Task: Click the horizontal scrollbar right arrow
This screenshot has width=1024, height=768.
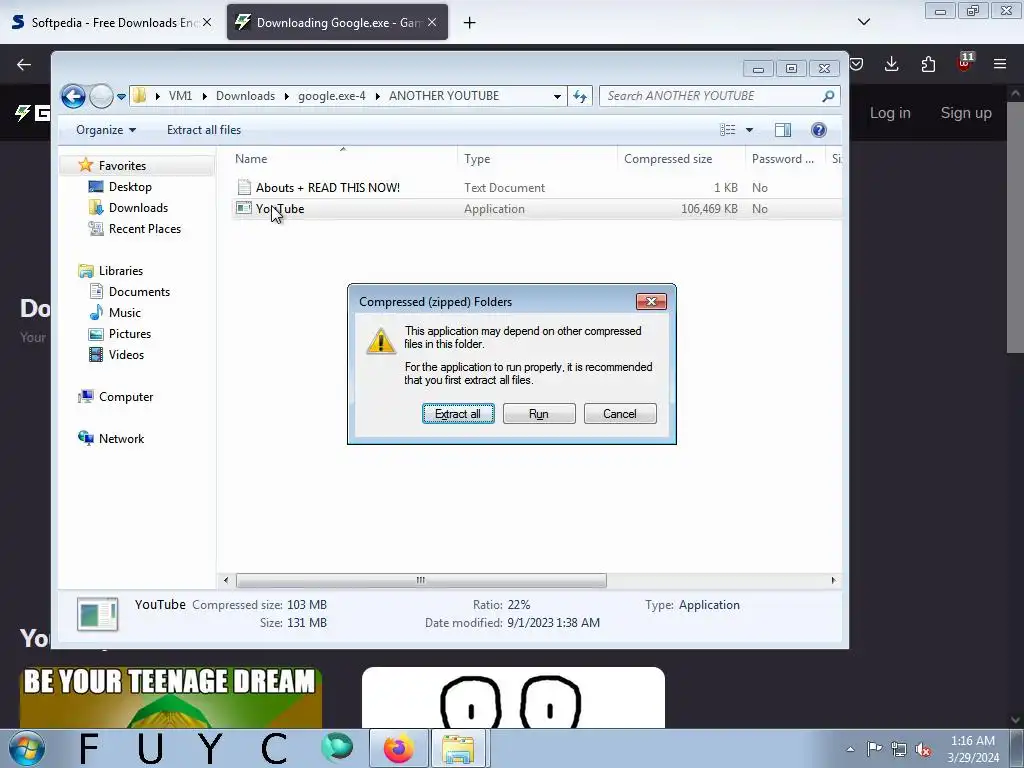Action: 833,580
